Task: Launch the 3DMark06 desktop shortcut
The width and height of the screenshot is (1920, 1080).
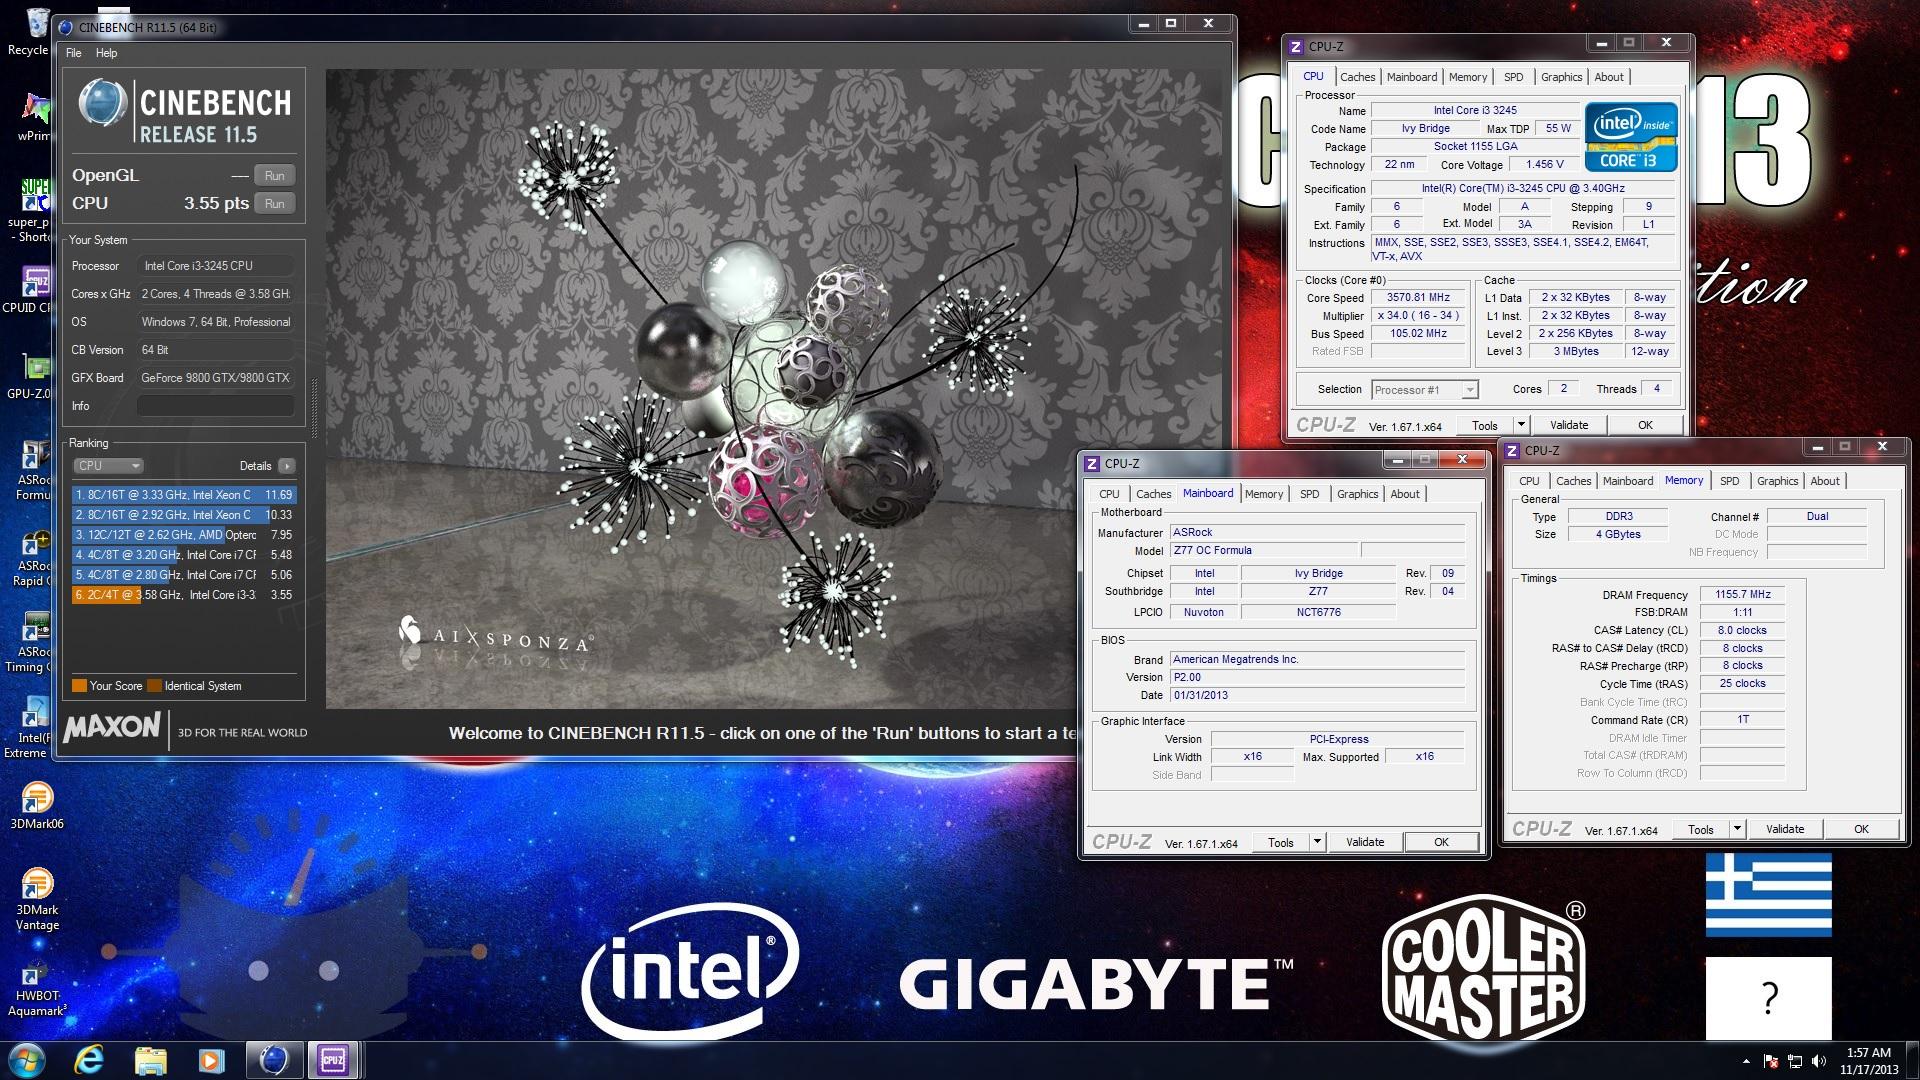Action: 37,806
